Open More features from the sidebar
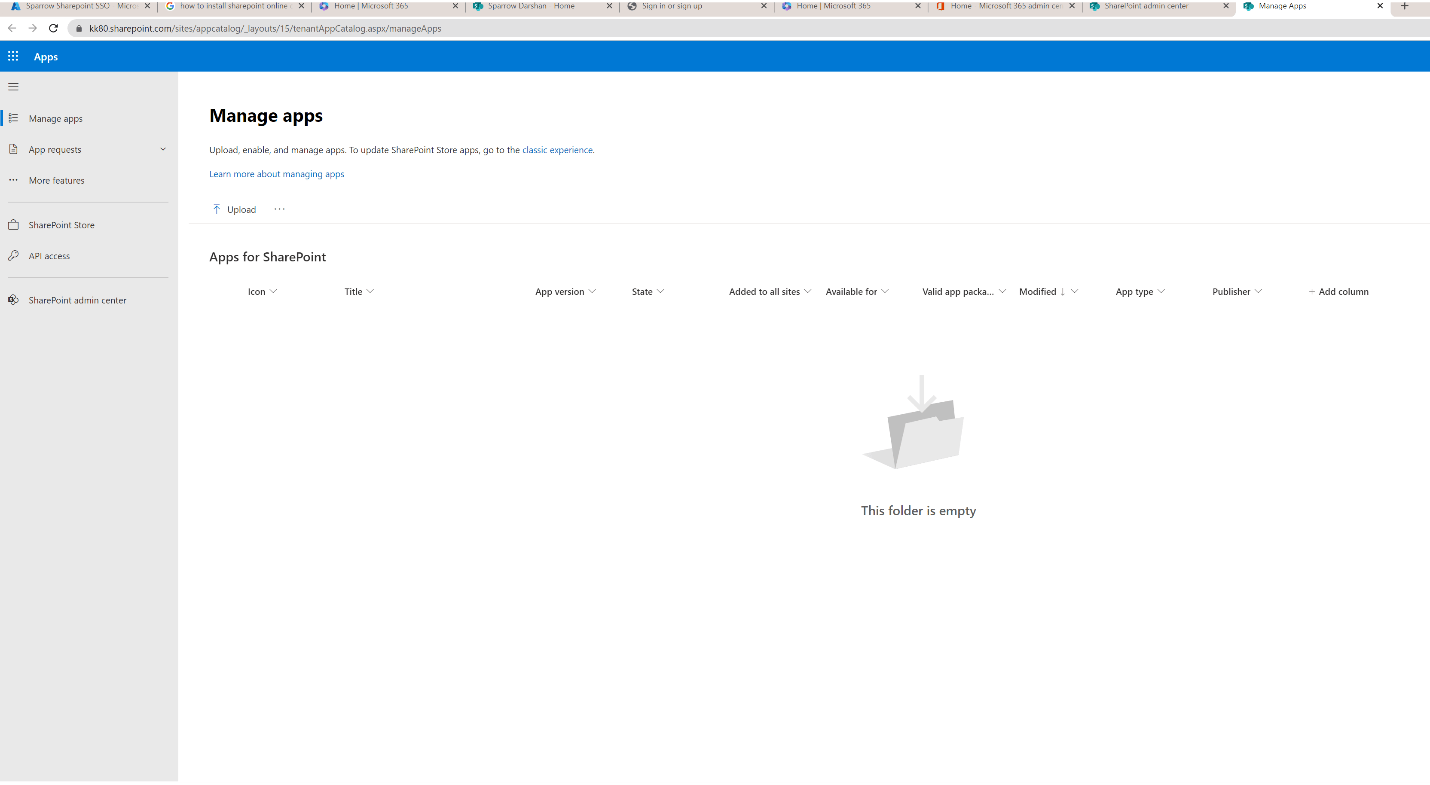 click(55, 180)
